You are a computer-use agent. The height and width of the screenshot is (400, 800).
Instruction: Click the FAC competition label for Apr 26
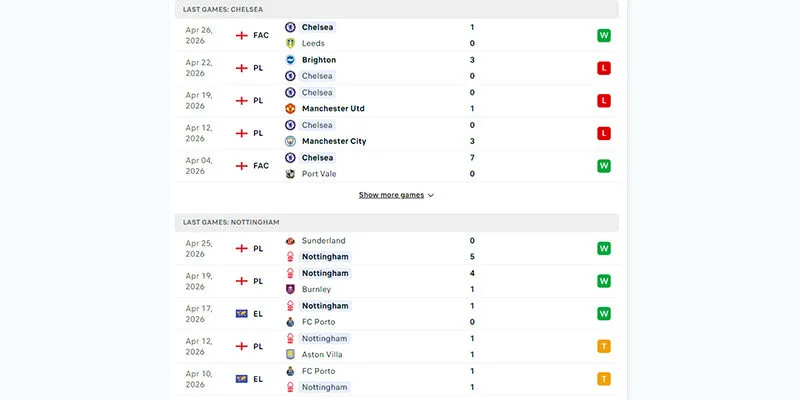(x=261, y=35)
